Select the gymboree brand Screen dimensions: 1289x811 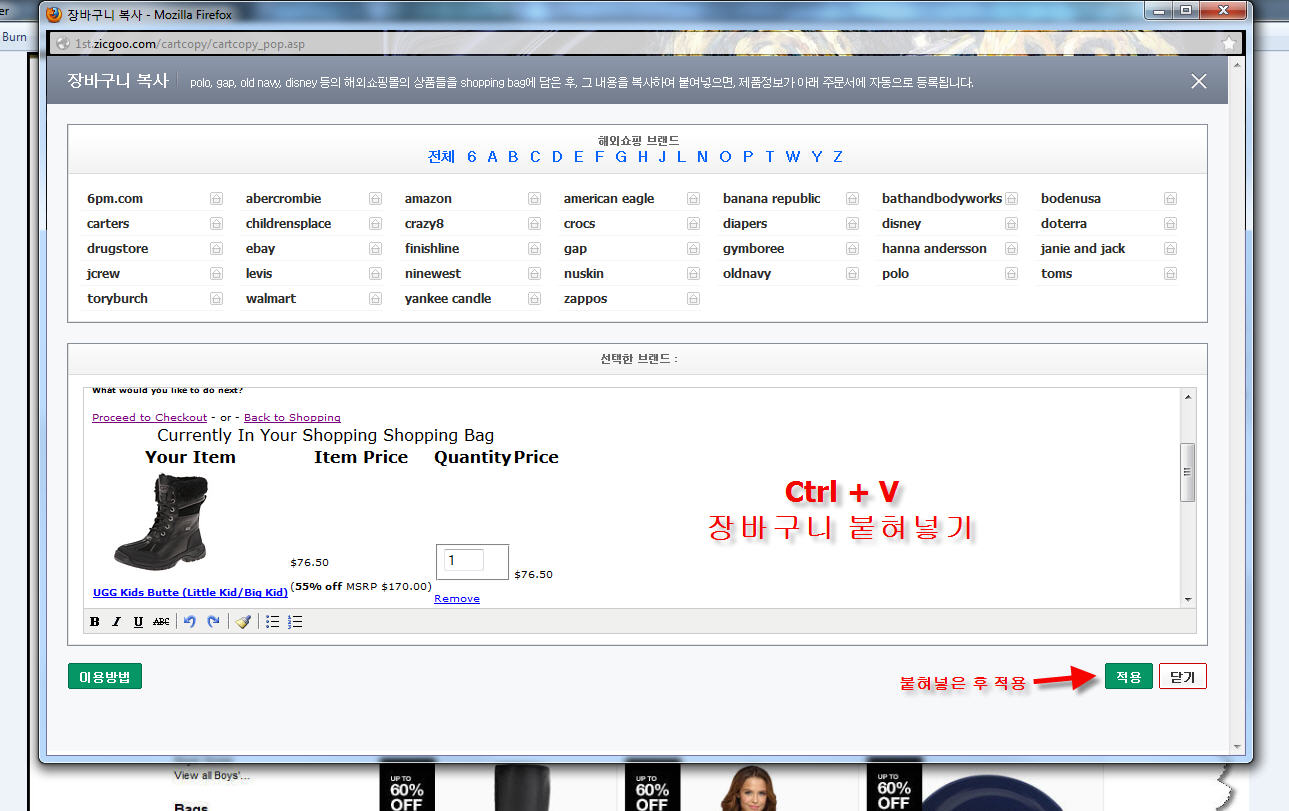click(753, 249)
